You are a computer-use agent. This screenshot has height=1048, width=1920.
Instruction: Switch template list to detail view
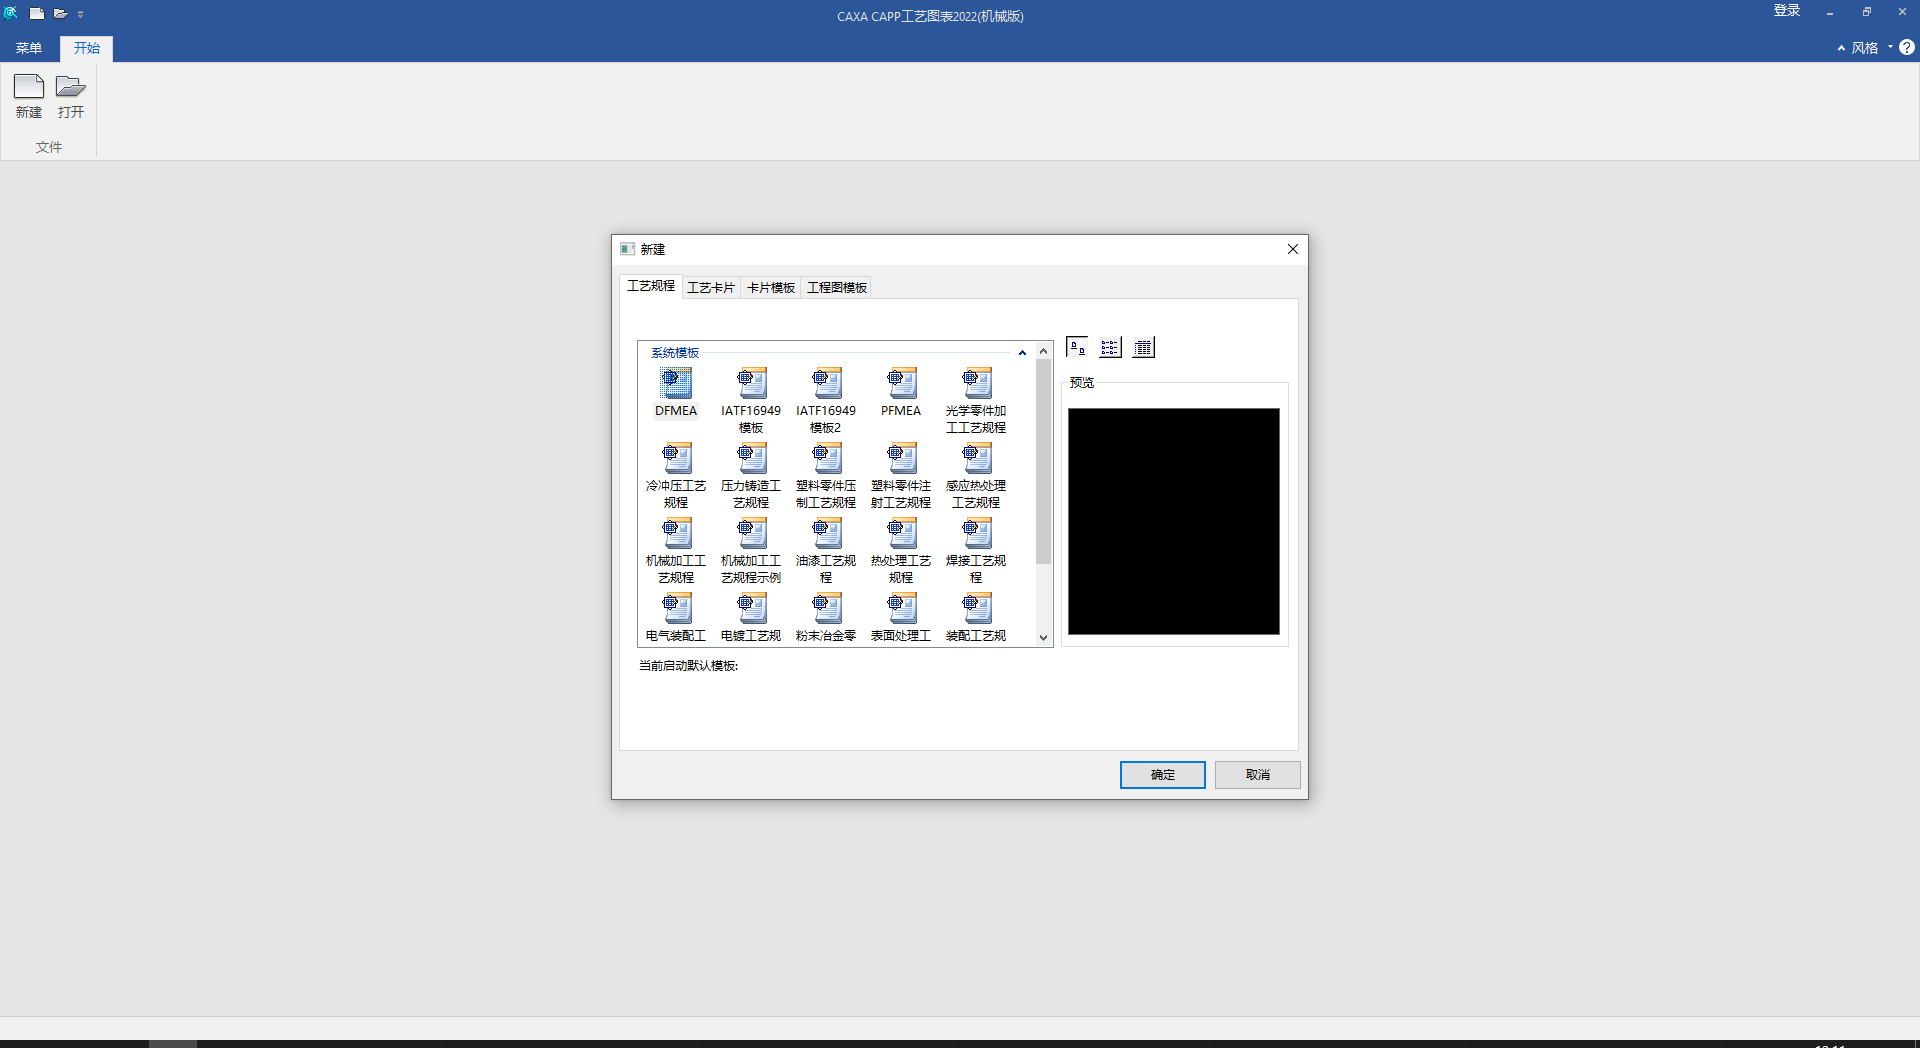coord(1143,347)
